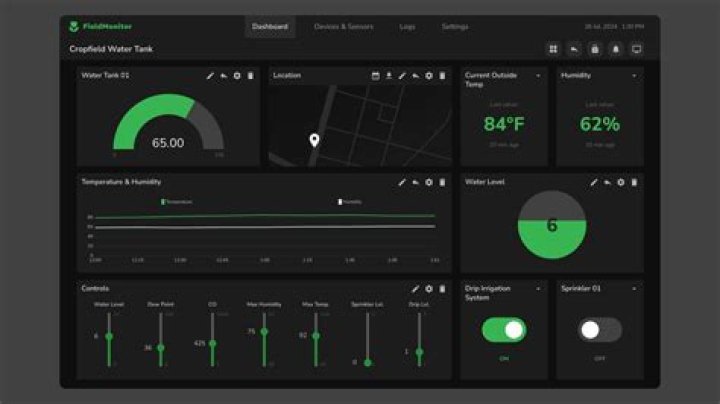Viewport: 720px width, 404px height.
Task: Expand Drip Irrigation System widget dropdown
Action: [538, 289]
